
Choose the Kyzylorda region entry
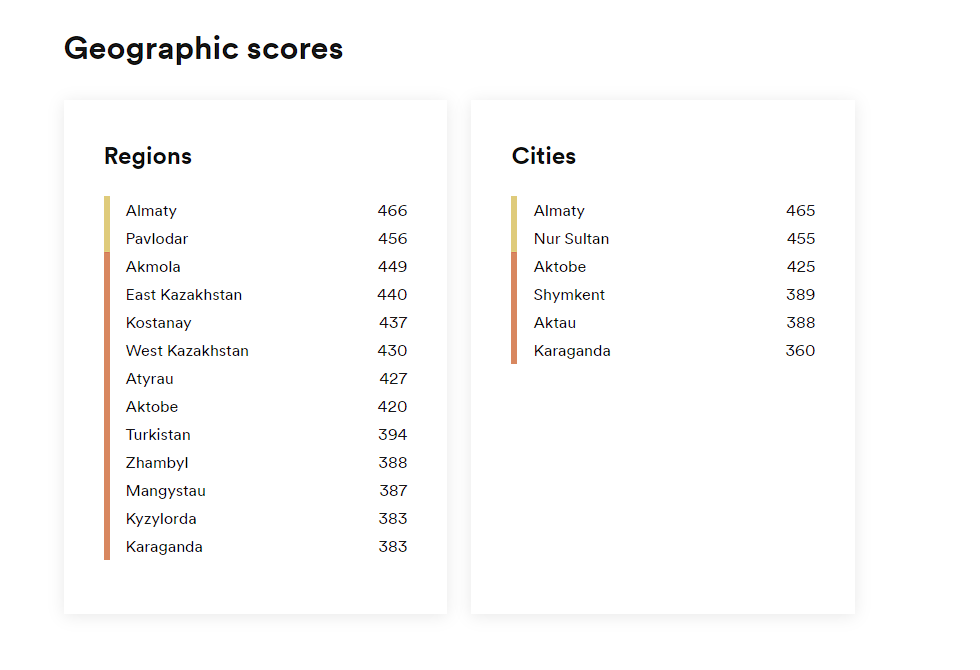point(161,519)
